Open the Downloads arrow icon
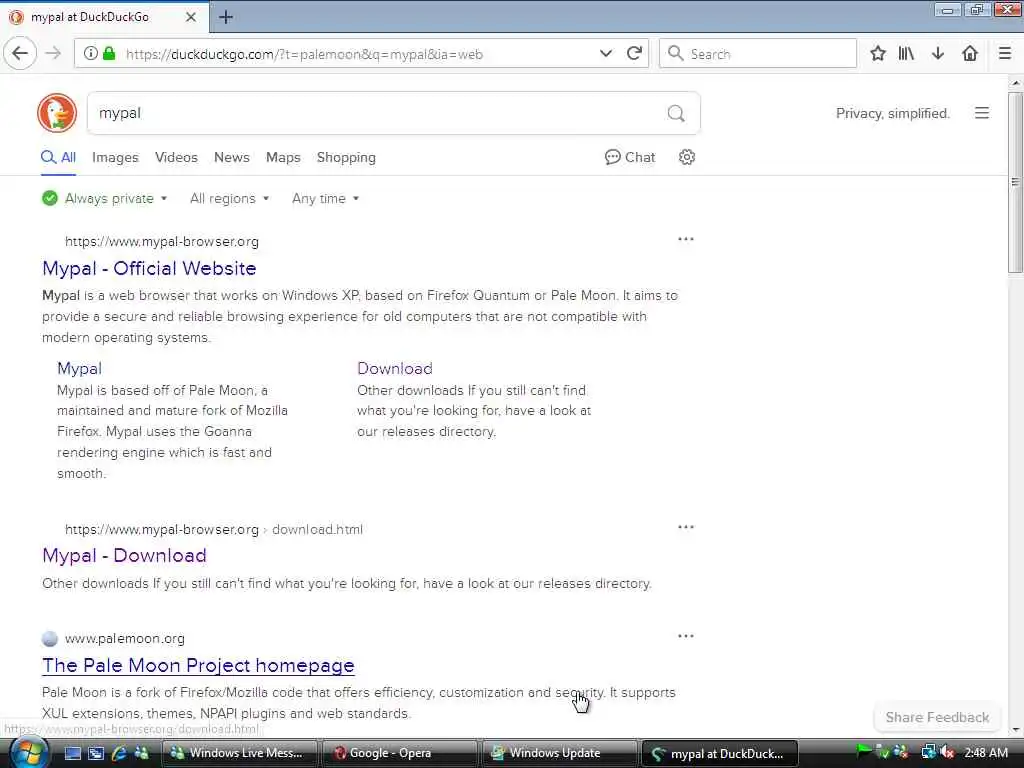This screenshot has width=1024, height=768. coord(938,54)
